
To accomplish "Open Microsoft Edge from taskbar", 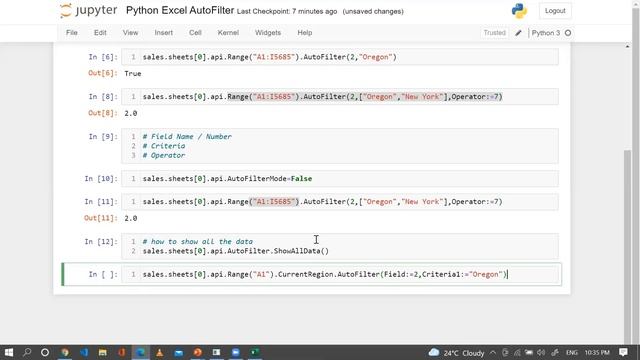I will 140,352.
